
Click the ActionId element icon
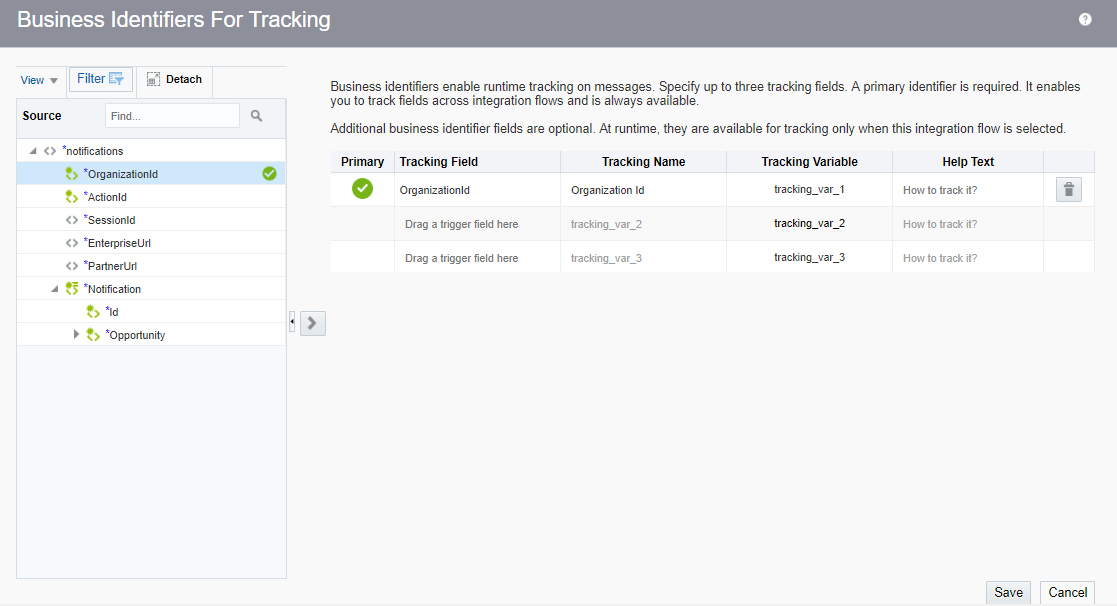pos(71,197)
